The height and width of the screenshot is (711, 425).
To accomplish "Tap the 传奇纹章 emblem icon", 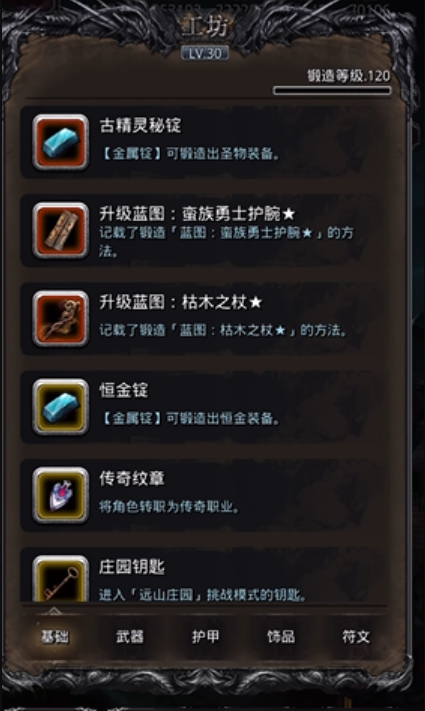I will coord(60,495).
